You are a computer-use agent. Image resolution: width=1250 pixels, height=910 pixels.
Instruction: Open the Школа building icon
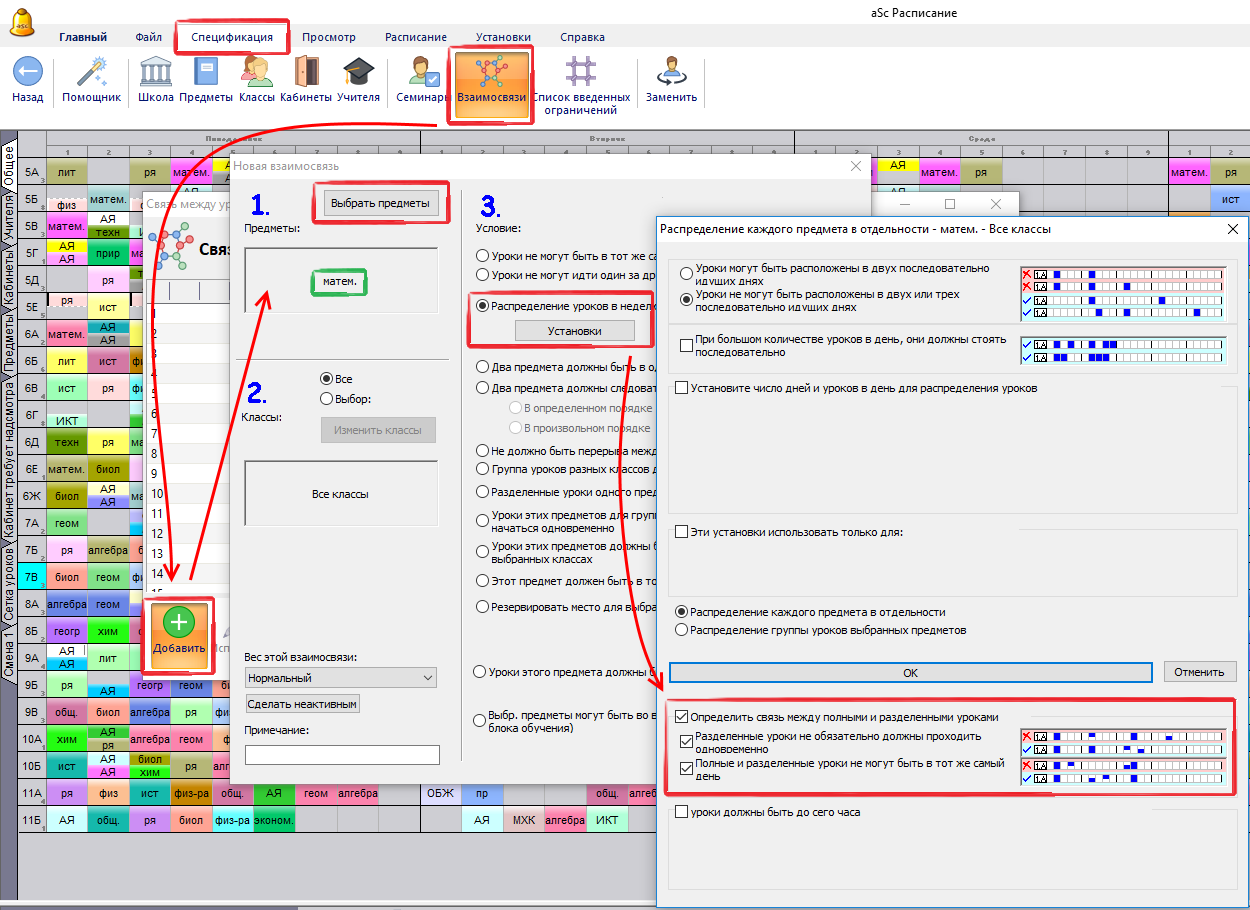coord(156,73)
